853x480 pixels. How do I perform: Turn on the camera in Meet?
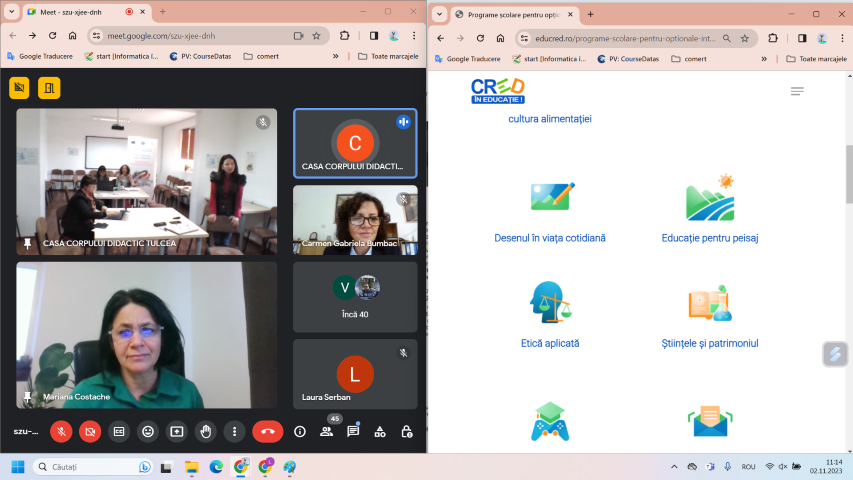click(90, 432)
